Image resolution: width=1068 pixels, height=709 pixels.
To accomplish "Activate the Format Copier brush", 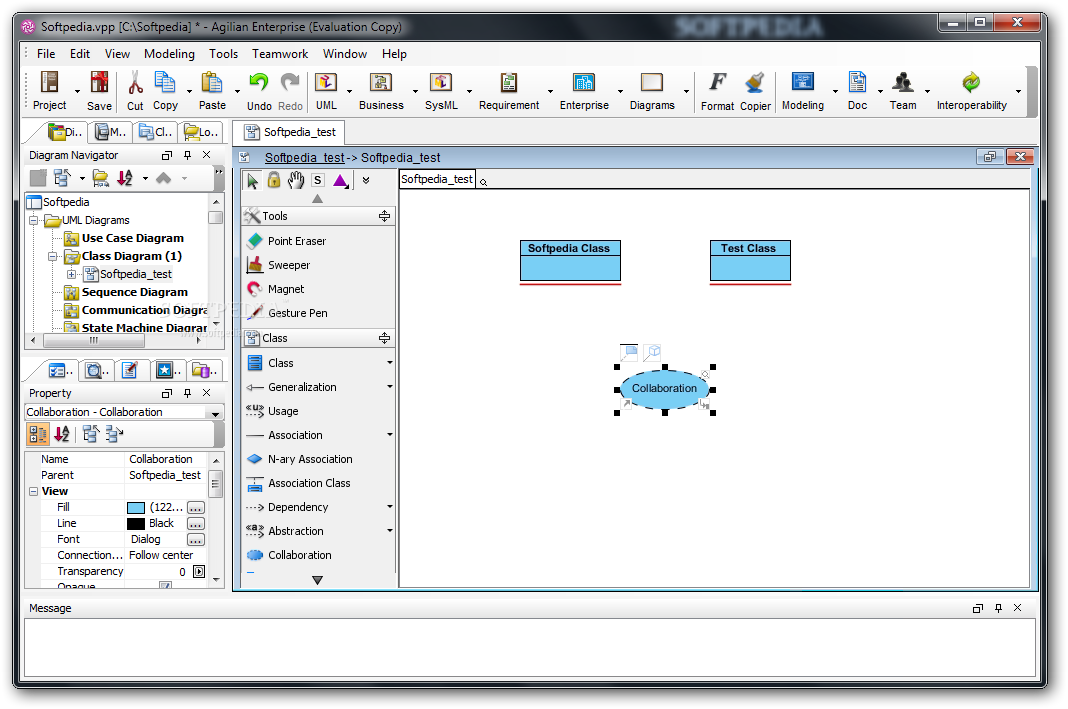I will (x=755, y=91).
